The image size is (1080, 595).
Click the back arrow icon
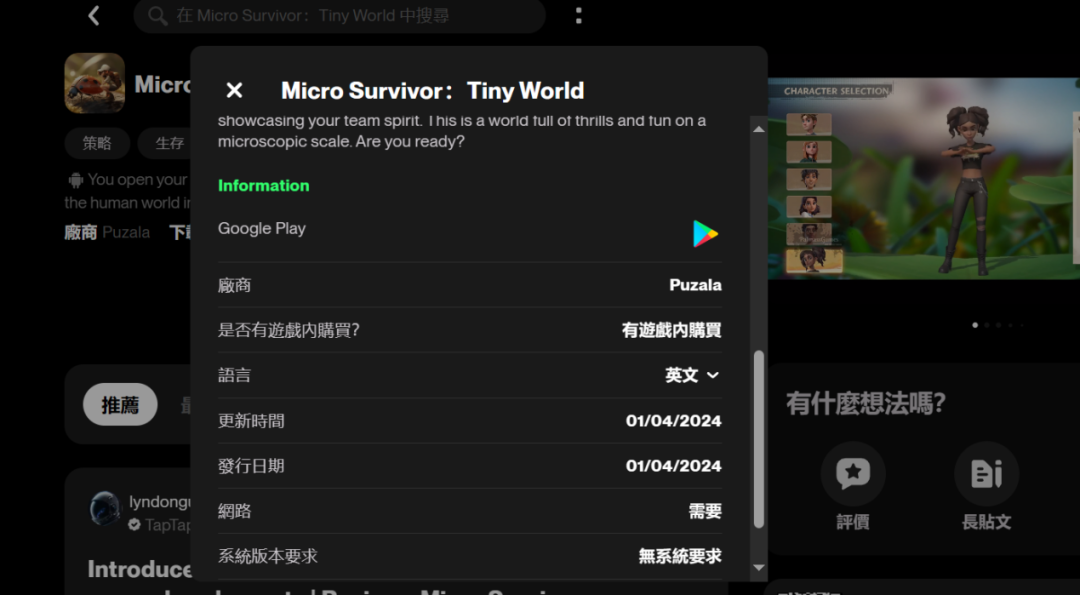click(93, 15)
